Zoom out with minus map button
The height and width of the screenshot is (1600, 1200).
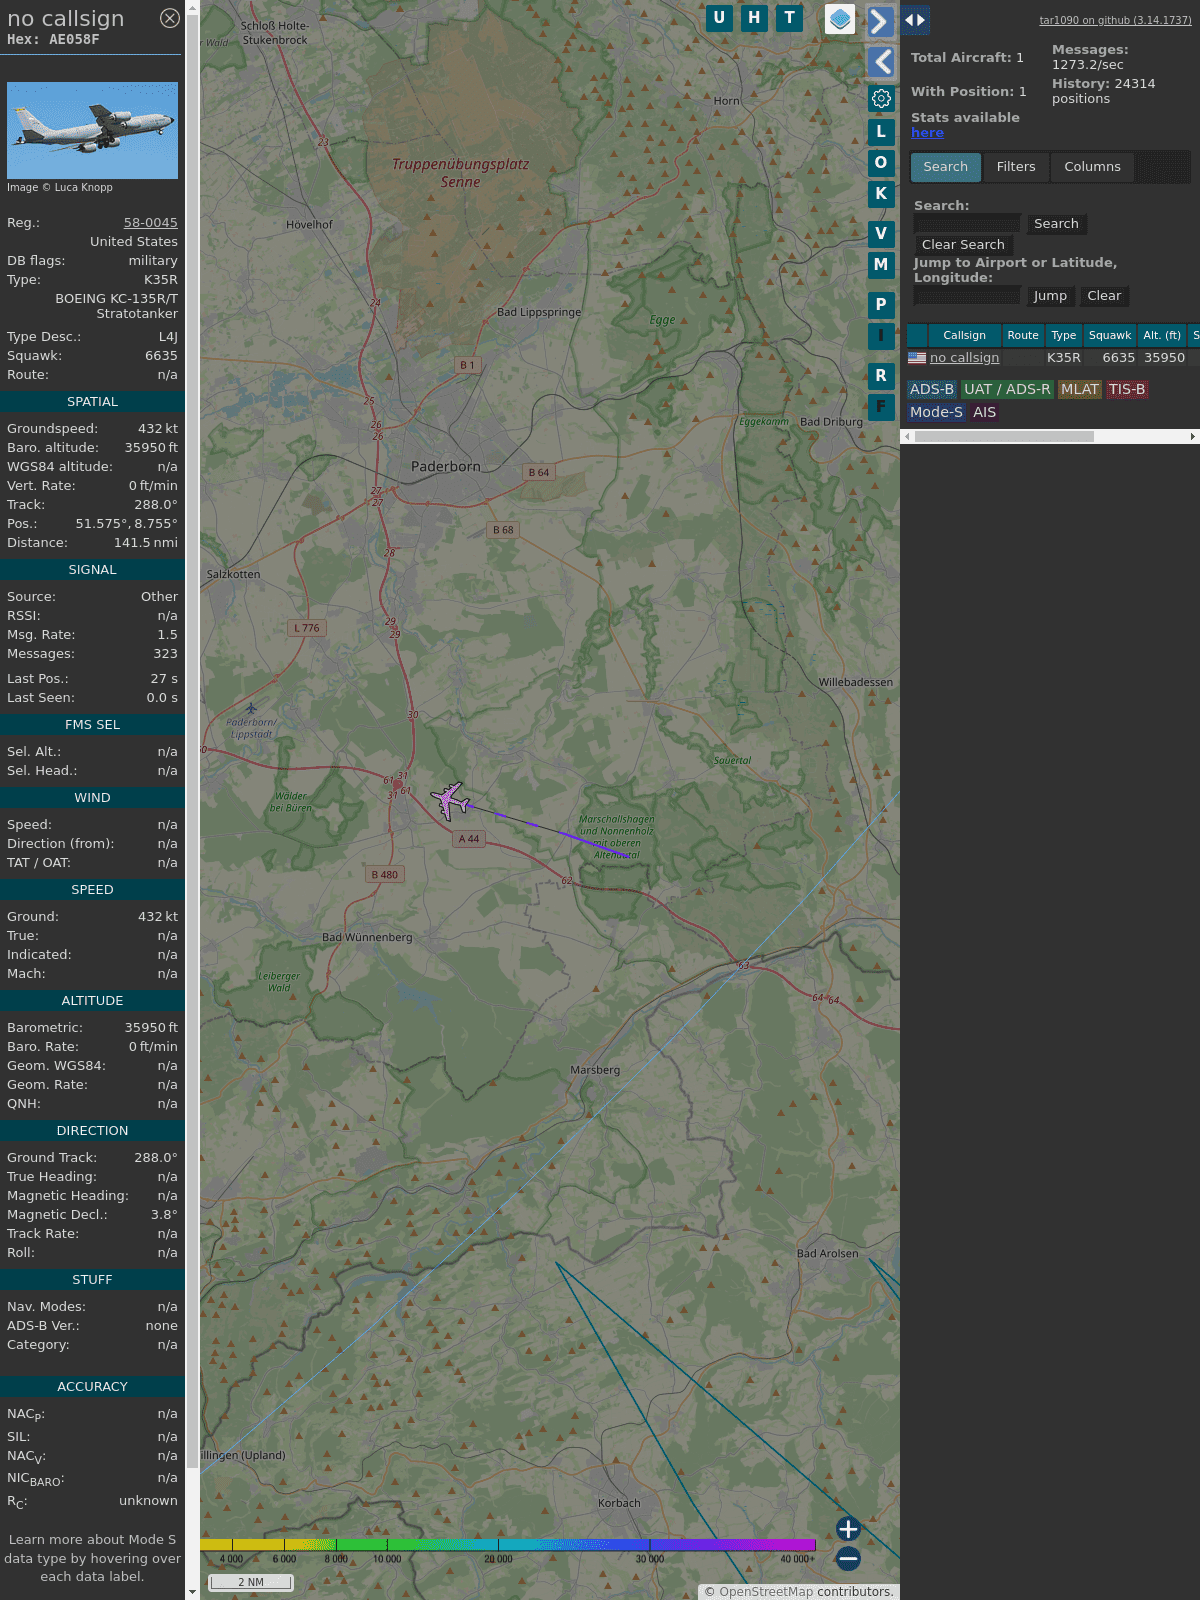848,1558
